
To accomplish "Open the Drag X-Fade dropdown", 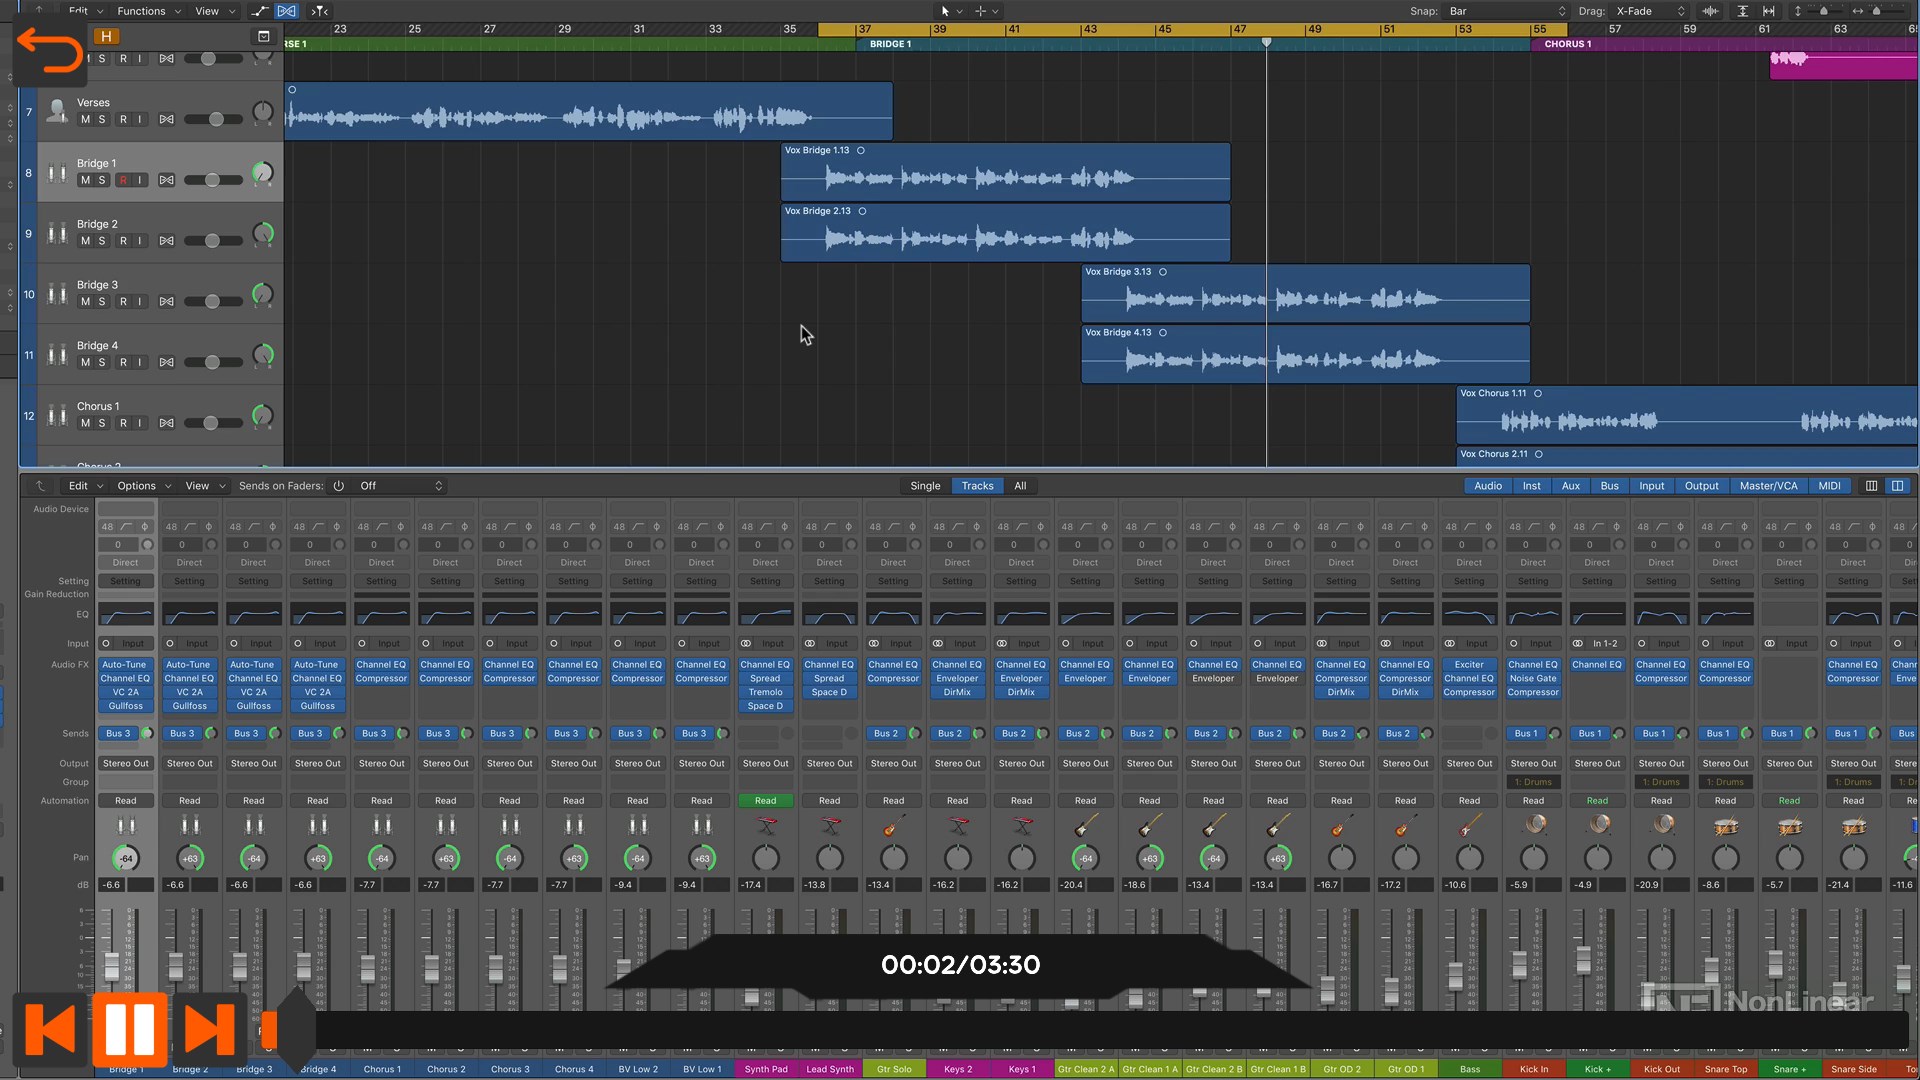I will 1650,11.
